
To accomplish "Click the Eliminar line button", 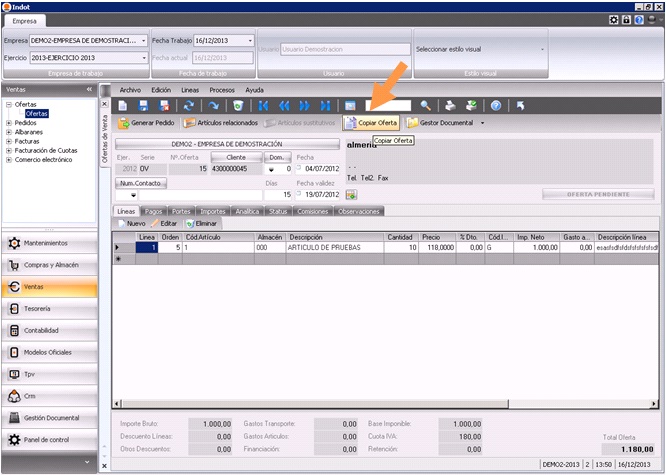I will pyautogui.click(x=203, y=223).
